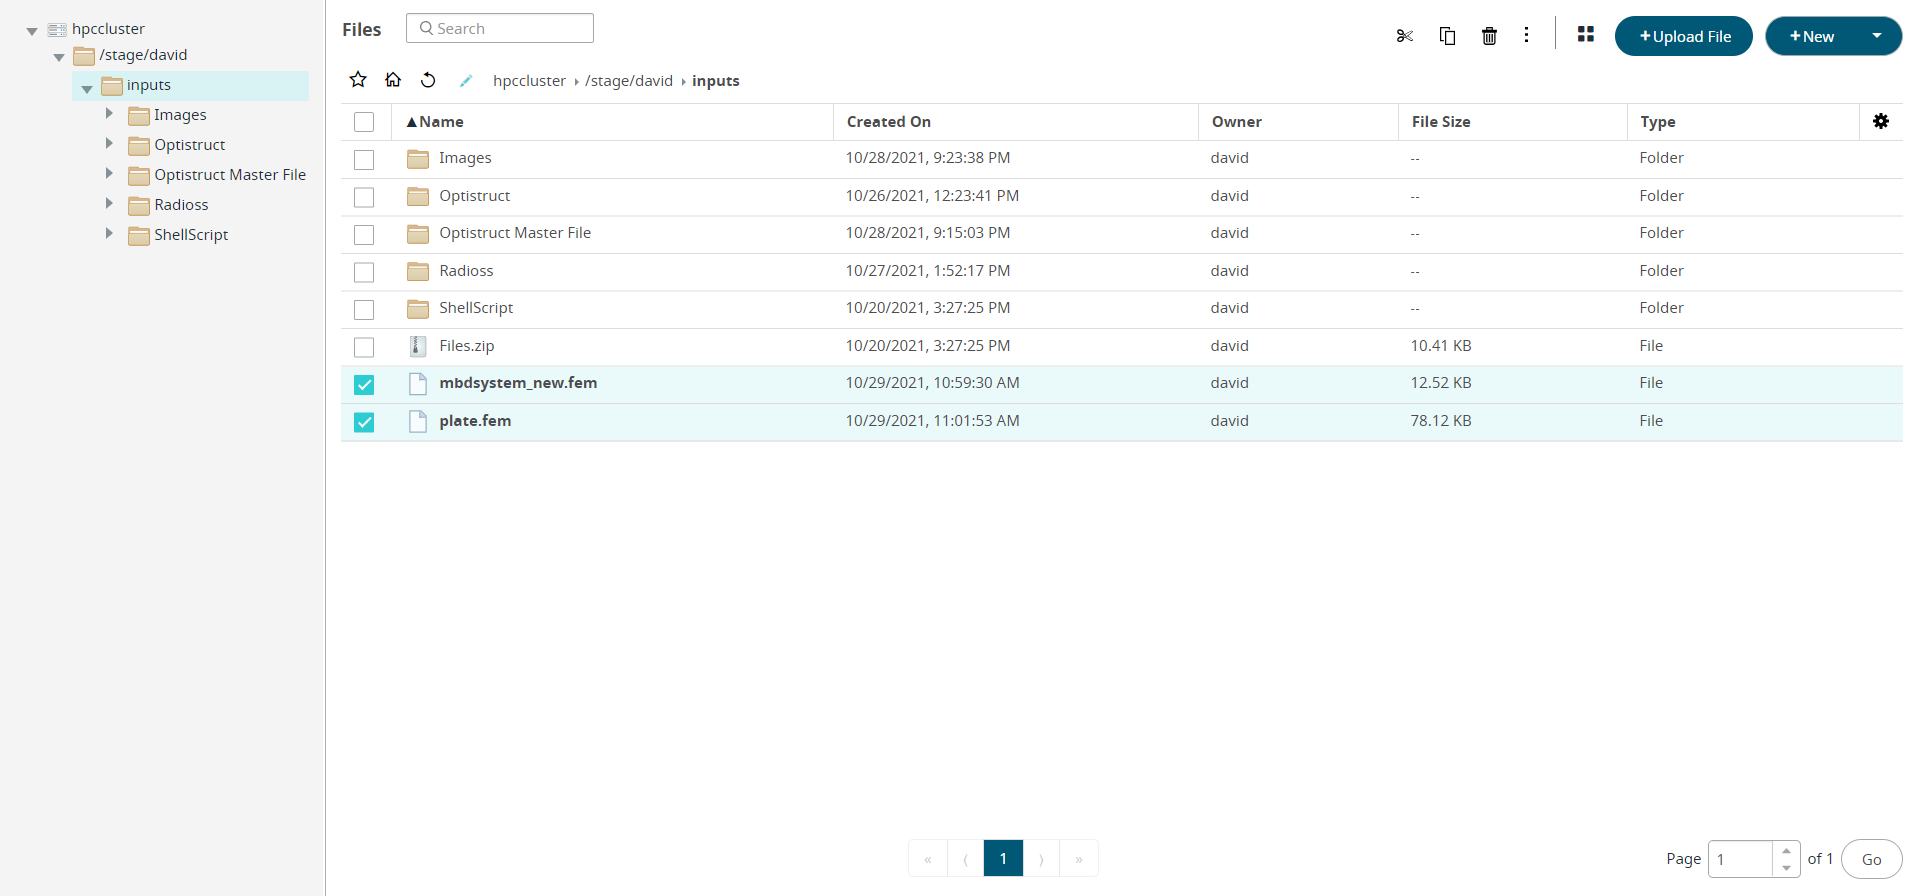The image size is (1915, 896).
Task: Click the Images folder icon in file list
Action: click(x=418, y=159)
